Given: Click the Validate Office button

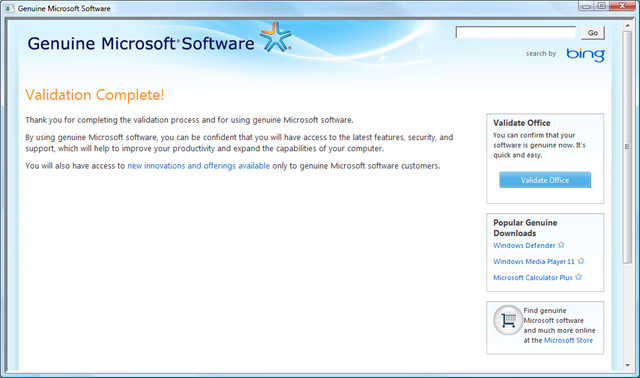Looking at the screenshot, I should click(x=544, y=180).
